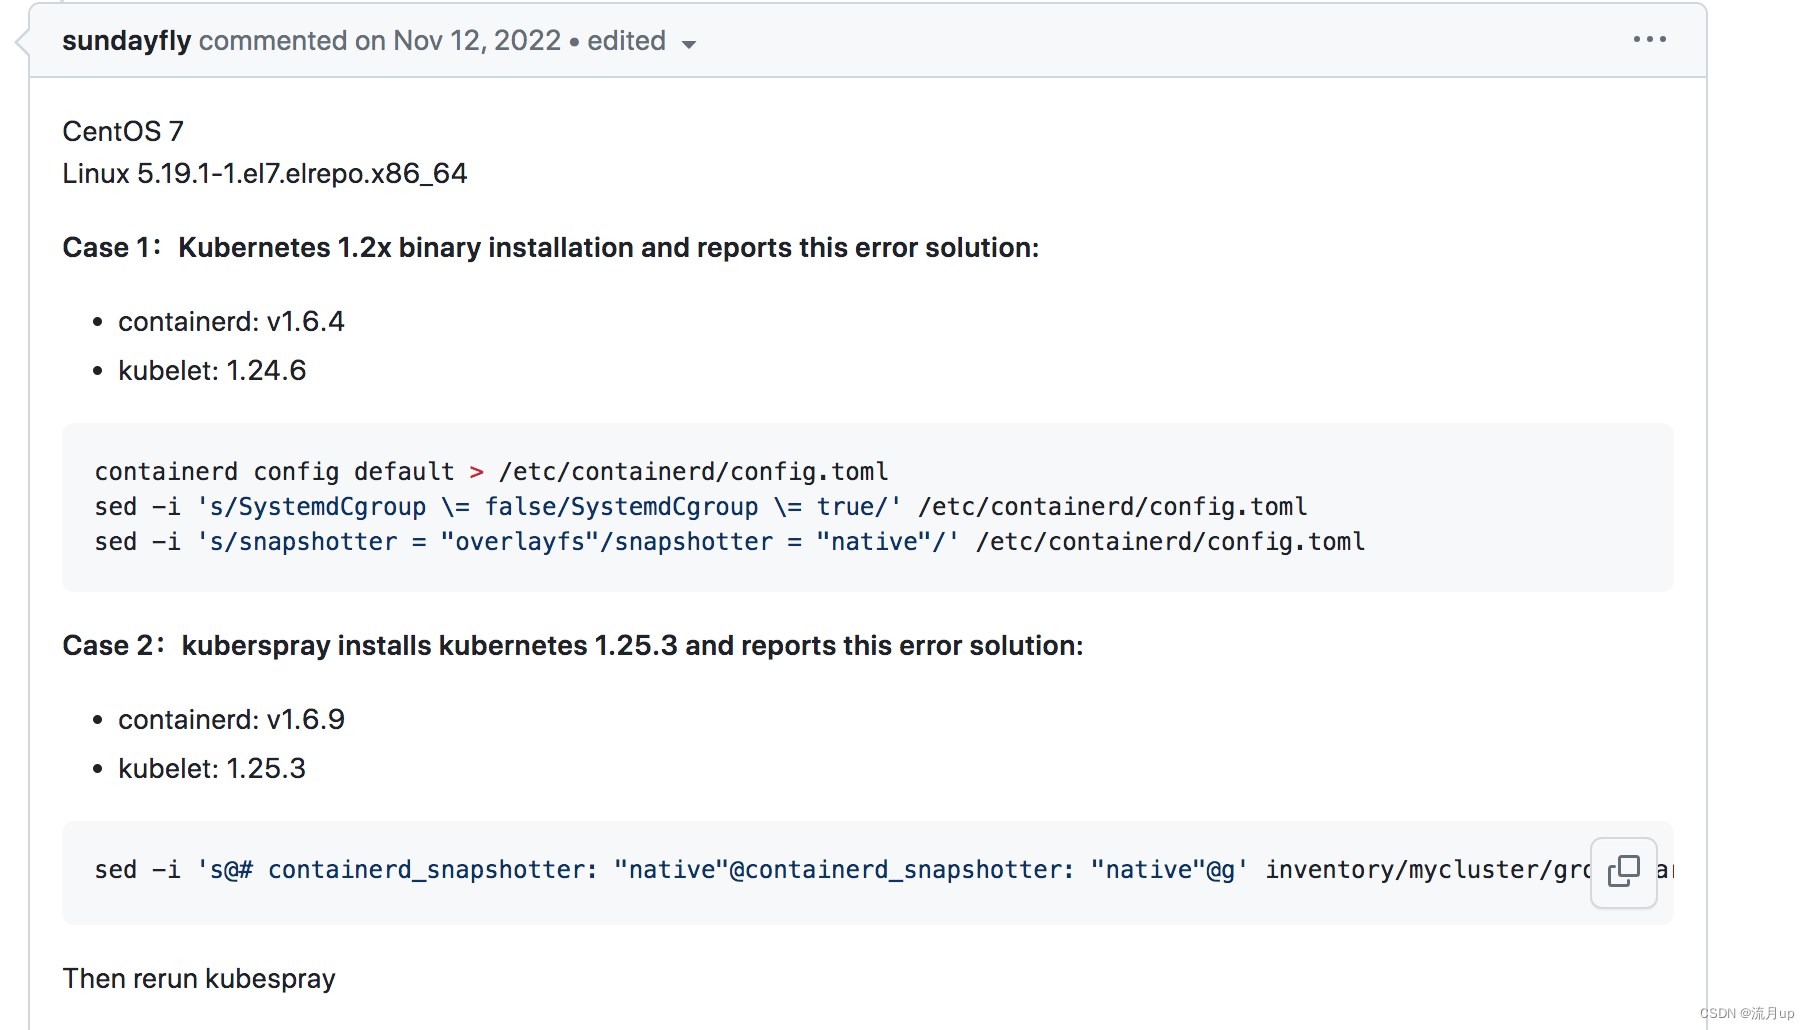
Task: Open sundayfly's user profile link
Action: tap(126, 41)
